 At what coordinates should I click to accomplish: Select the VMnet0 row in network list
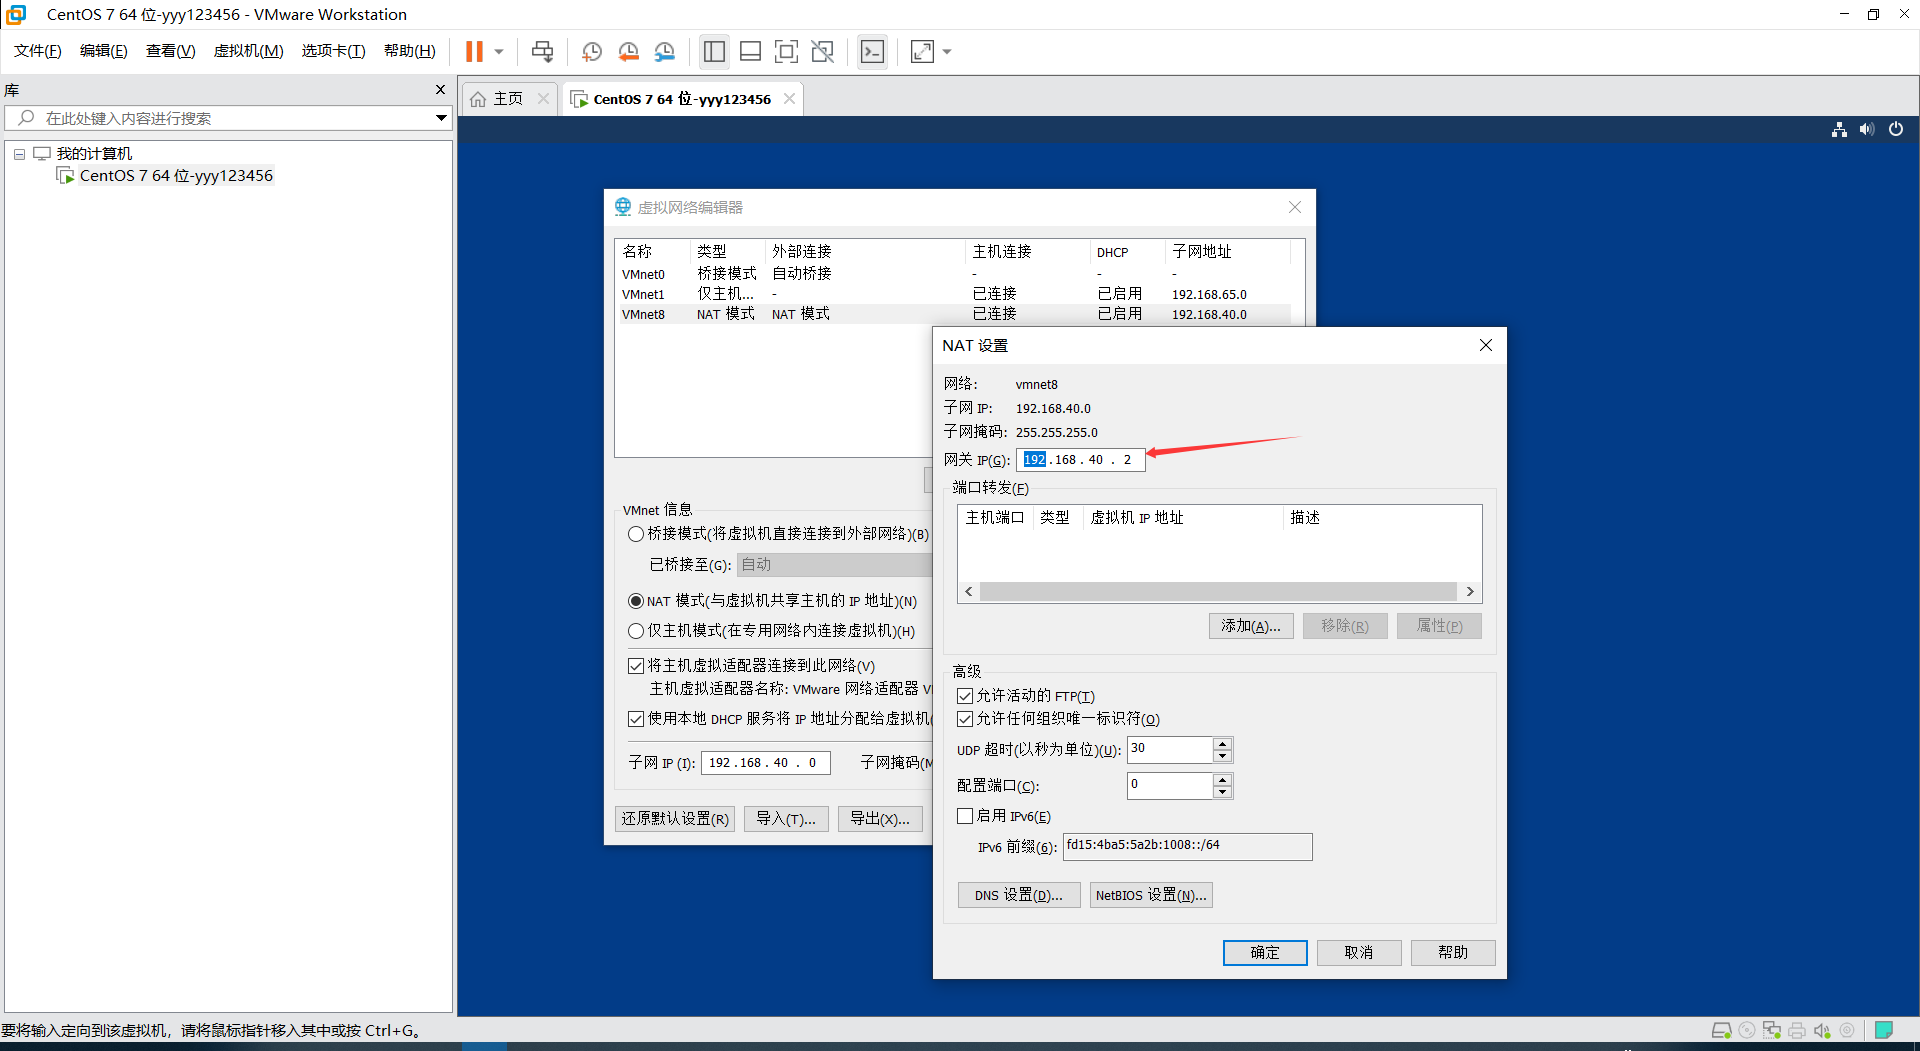pos(953,274)
